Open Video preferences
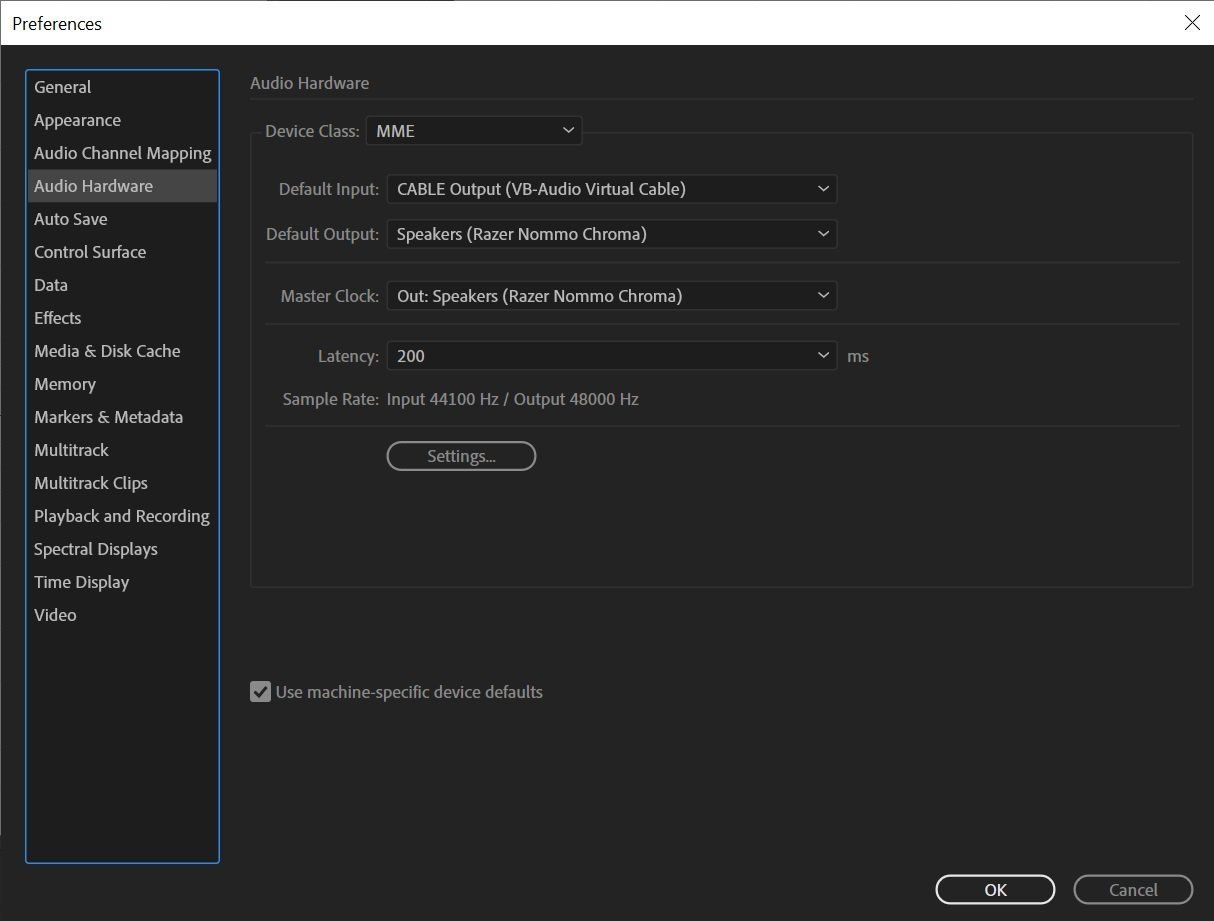1214x921 pixels. 122,615
